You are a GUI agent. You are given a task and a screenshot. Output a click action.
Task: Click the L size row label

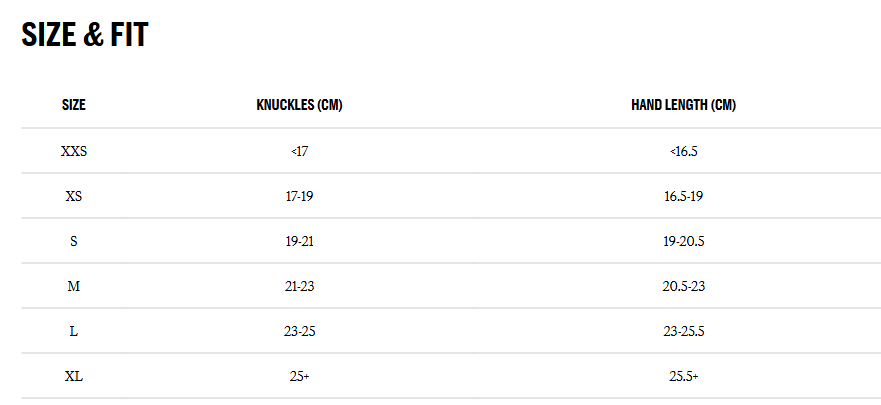coord(73,331)
